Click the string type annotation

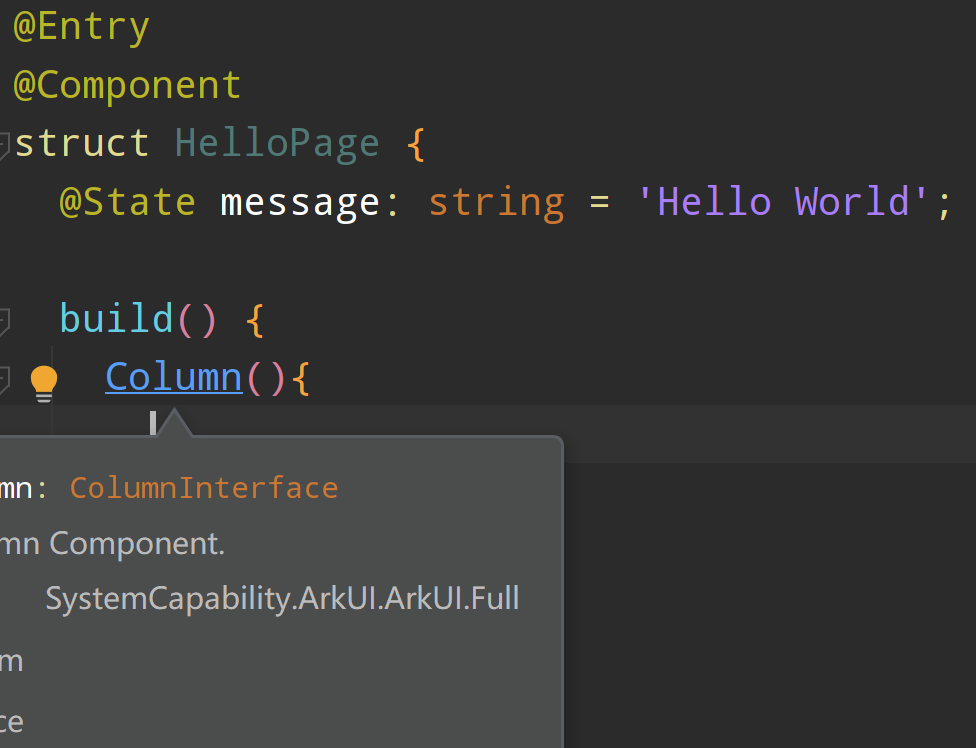[496, 202]
